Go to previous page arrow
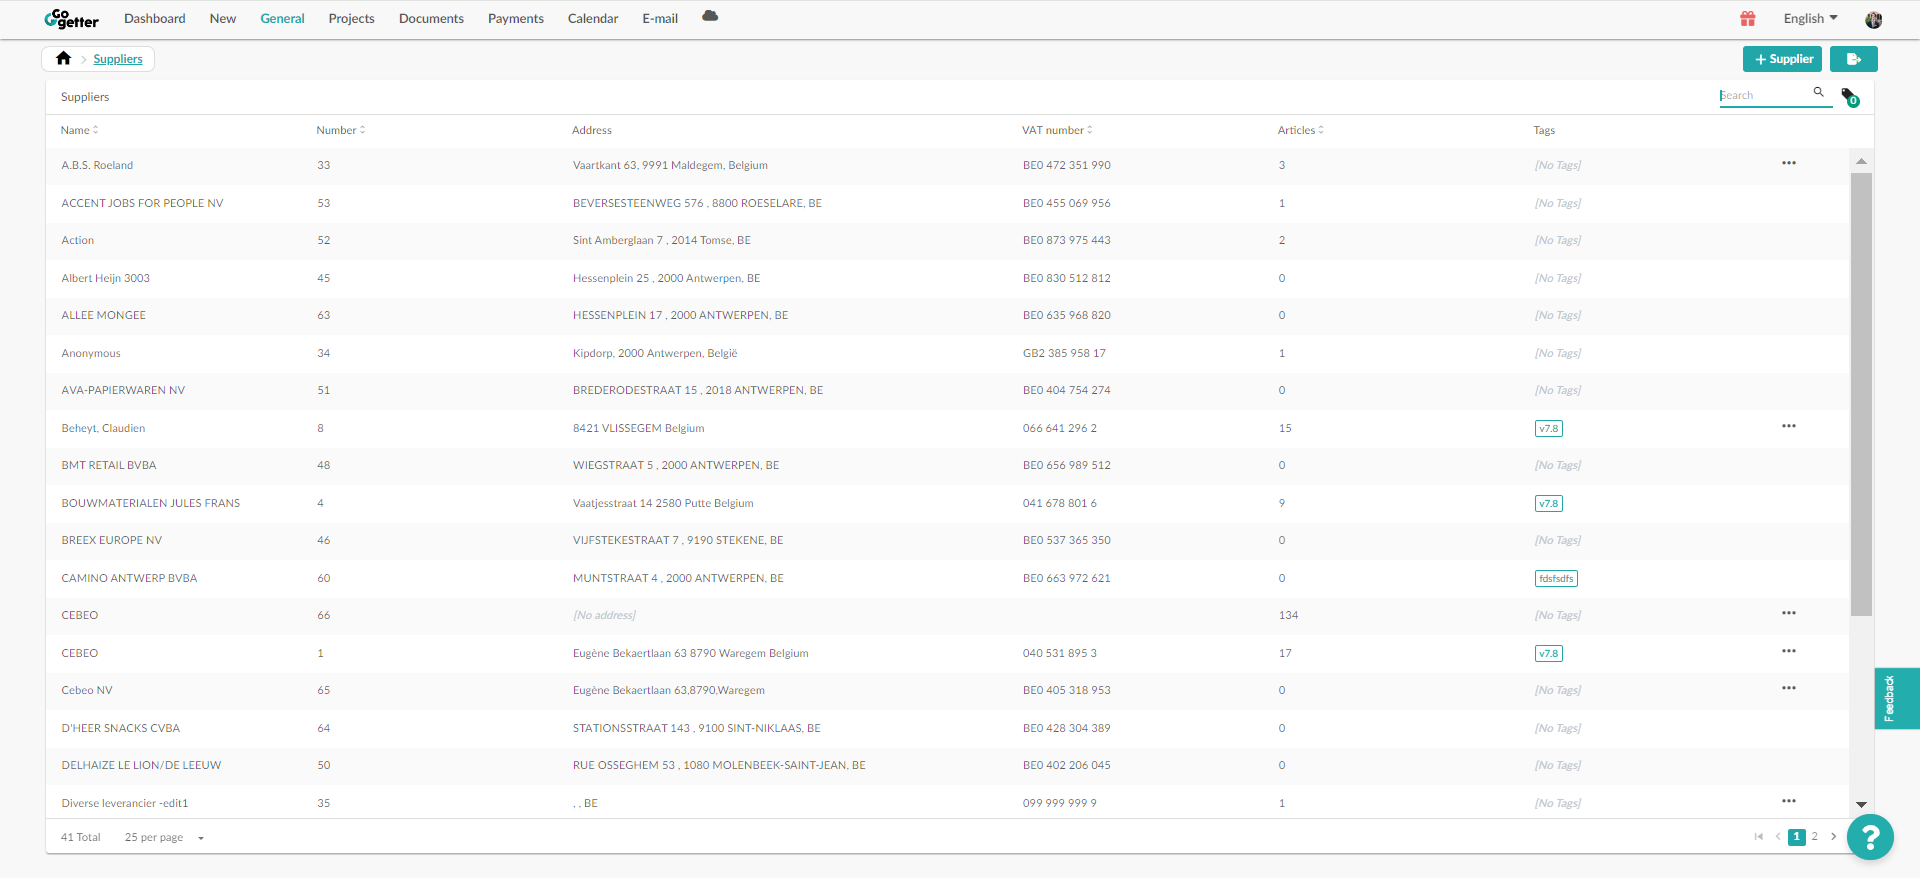 (x=1778, y=837)
